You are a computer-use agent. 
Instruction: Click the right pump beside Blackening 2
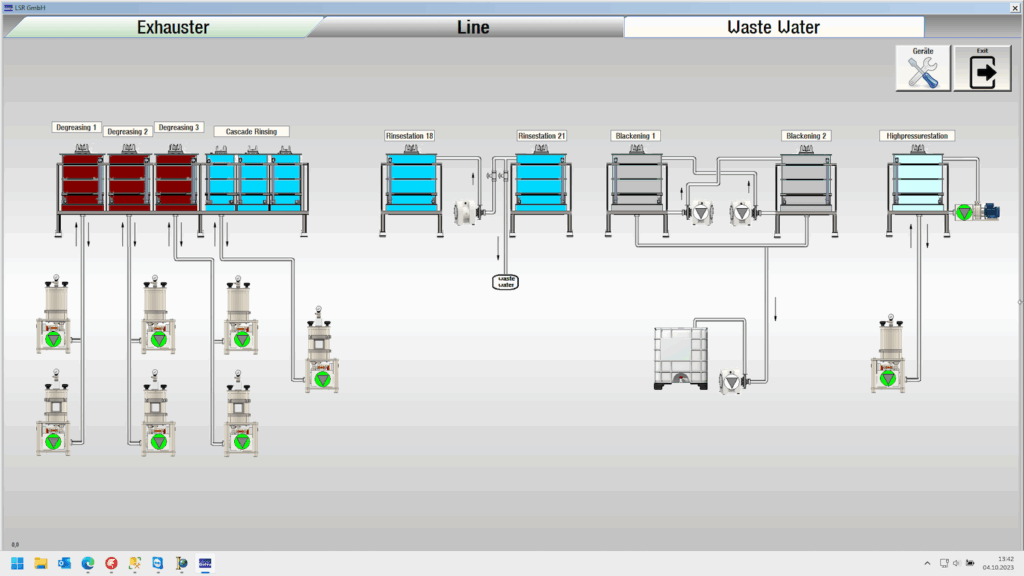point(744,213)
